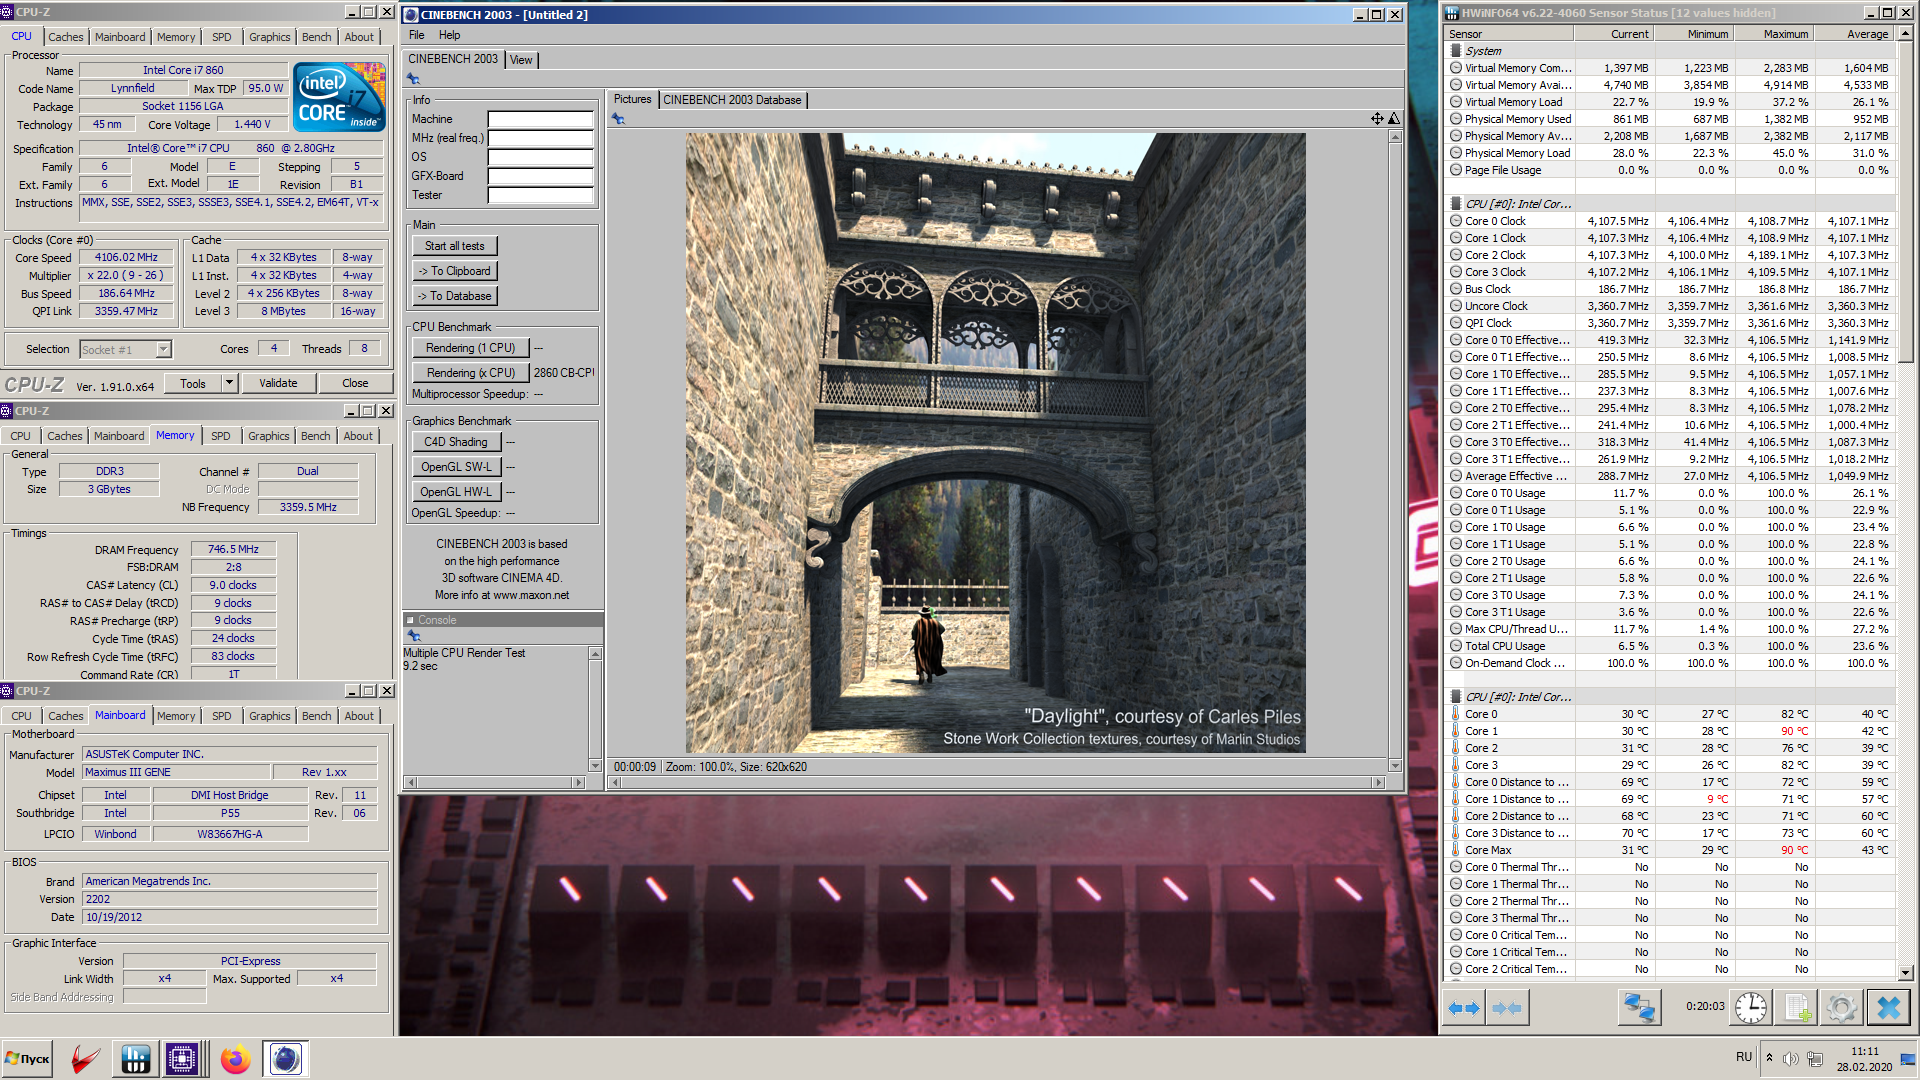Click the RU language indicator
The width and height of the screenshot is (1920, 1080).
pos(1744,1058)
